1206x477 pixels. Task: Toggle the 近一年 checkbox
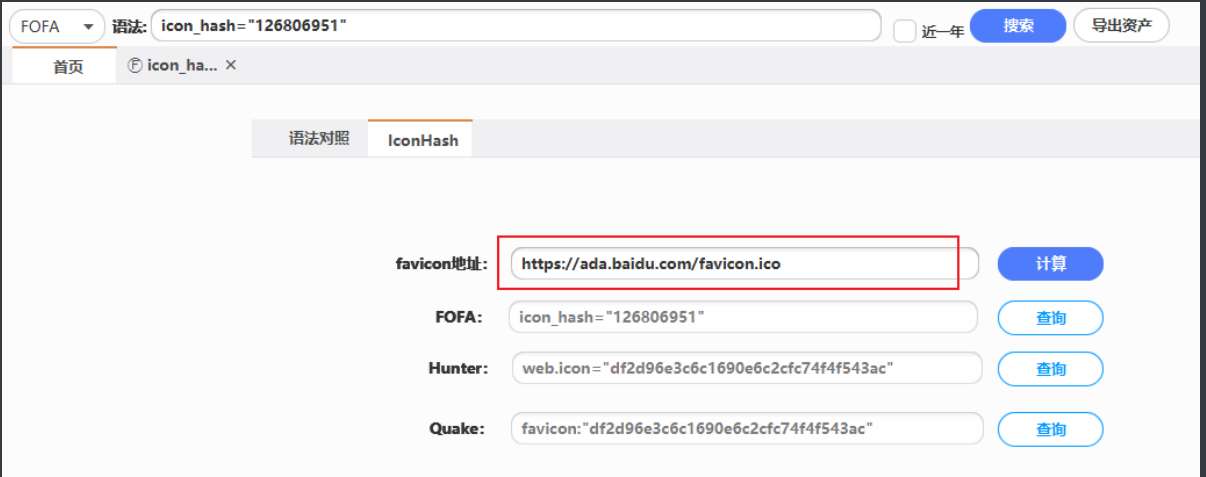[904, 31]
